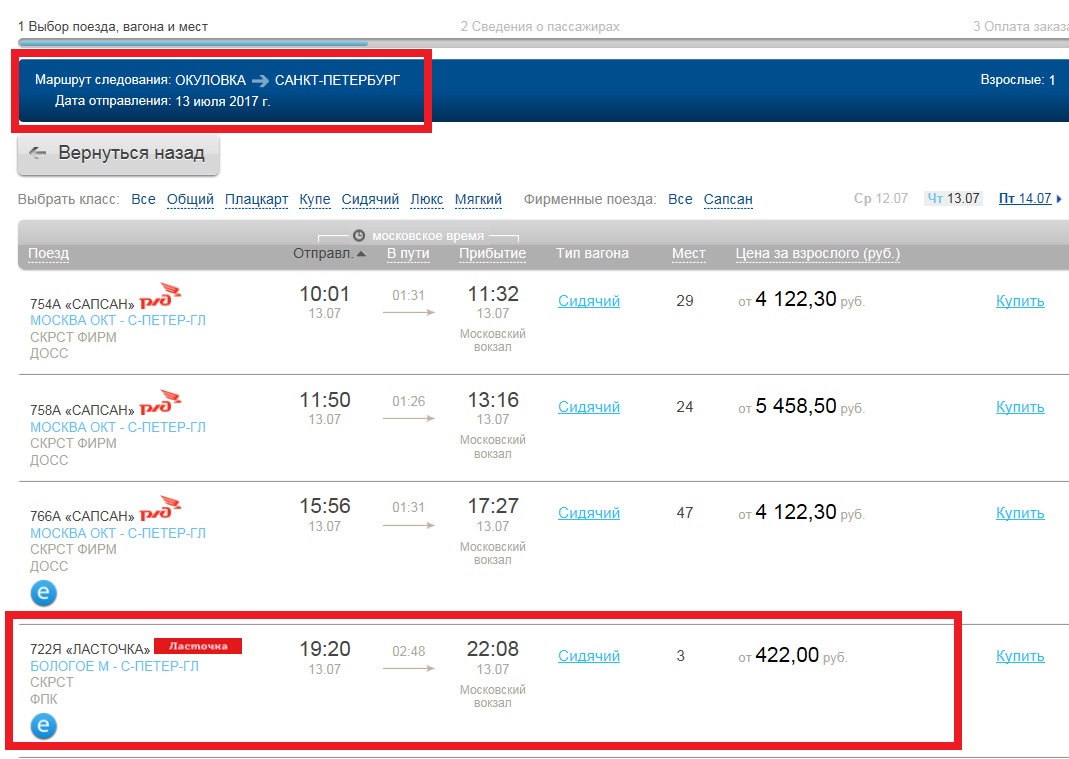Buy ticket for 4 122,30 train 754A

[1020, 301]
